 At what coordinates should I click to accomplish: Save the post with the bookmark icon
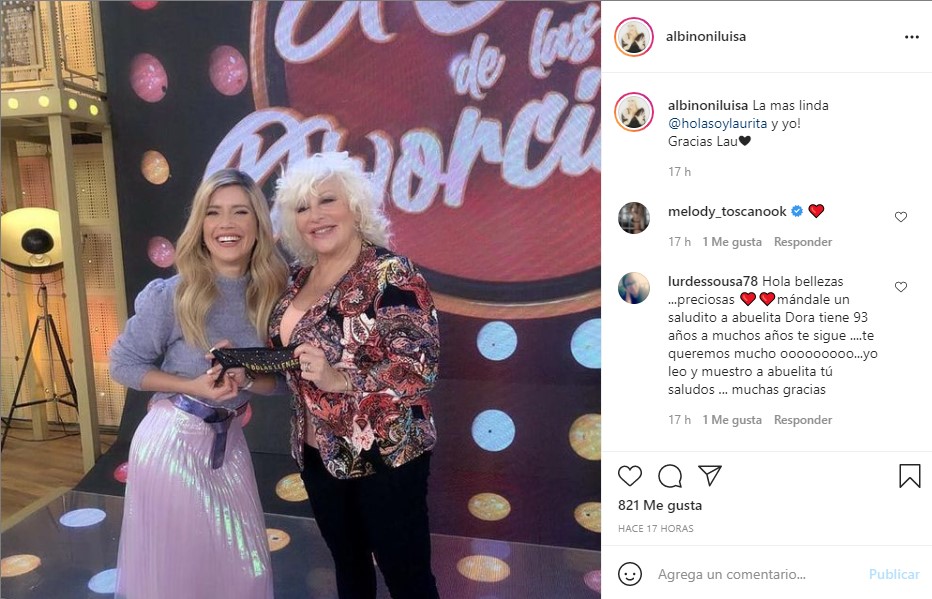pyautogui.click(x=909, y=476)
